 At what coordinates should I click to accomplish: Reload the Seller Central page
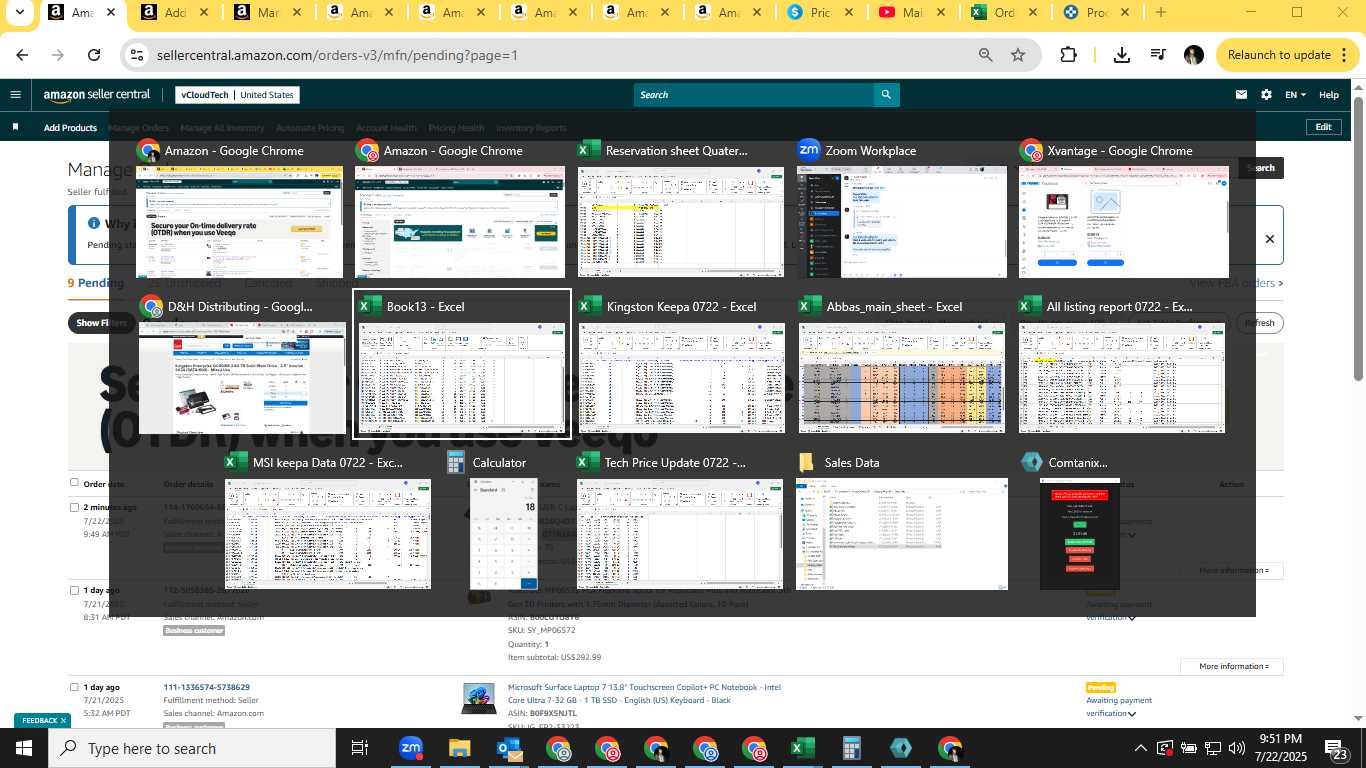[94, 55]
